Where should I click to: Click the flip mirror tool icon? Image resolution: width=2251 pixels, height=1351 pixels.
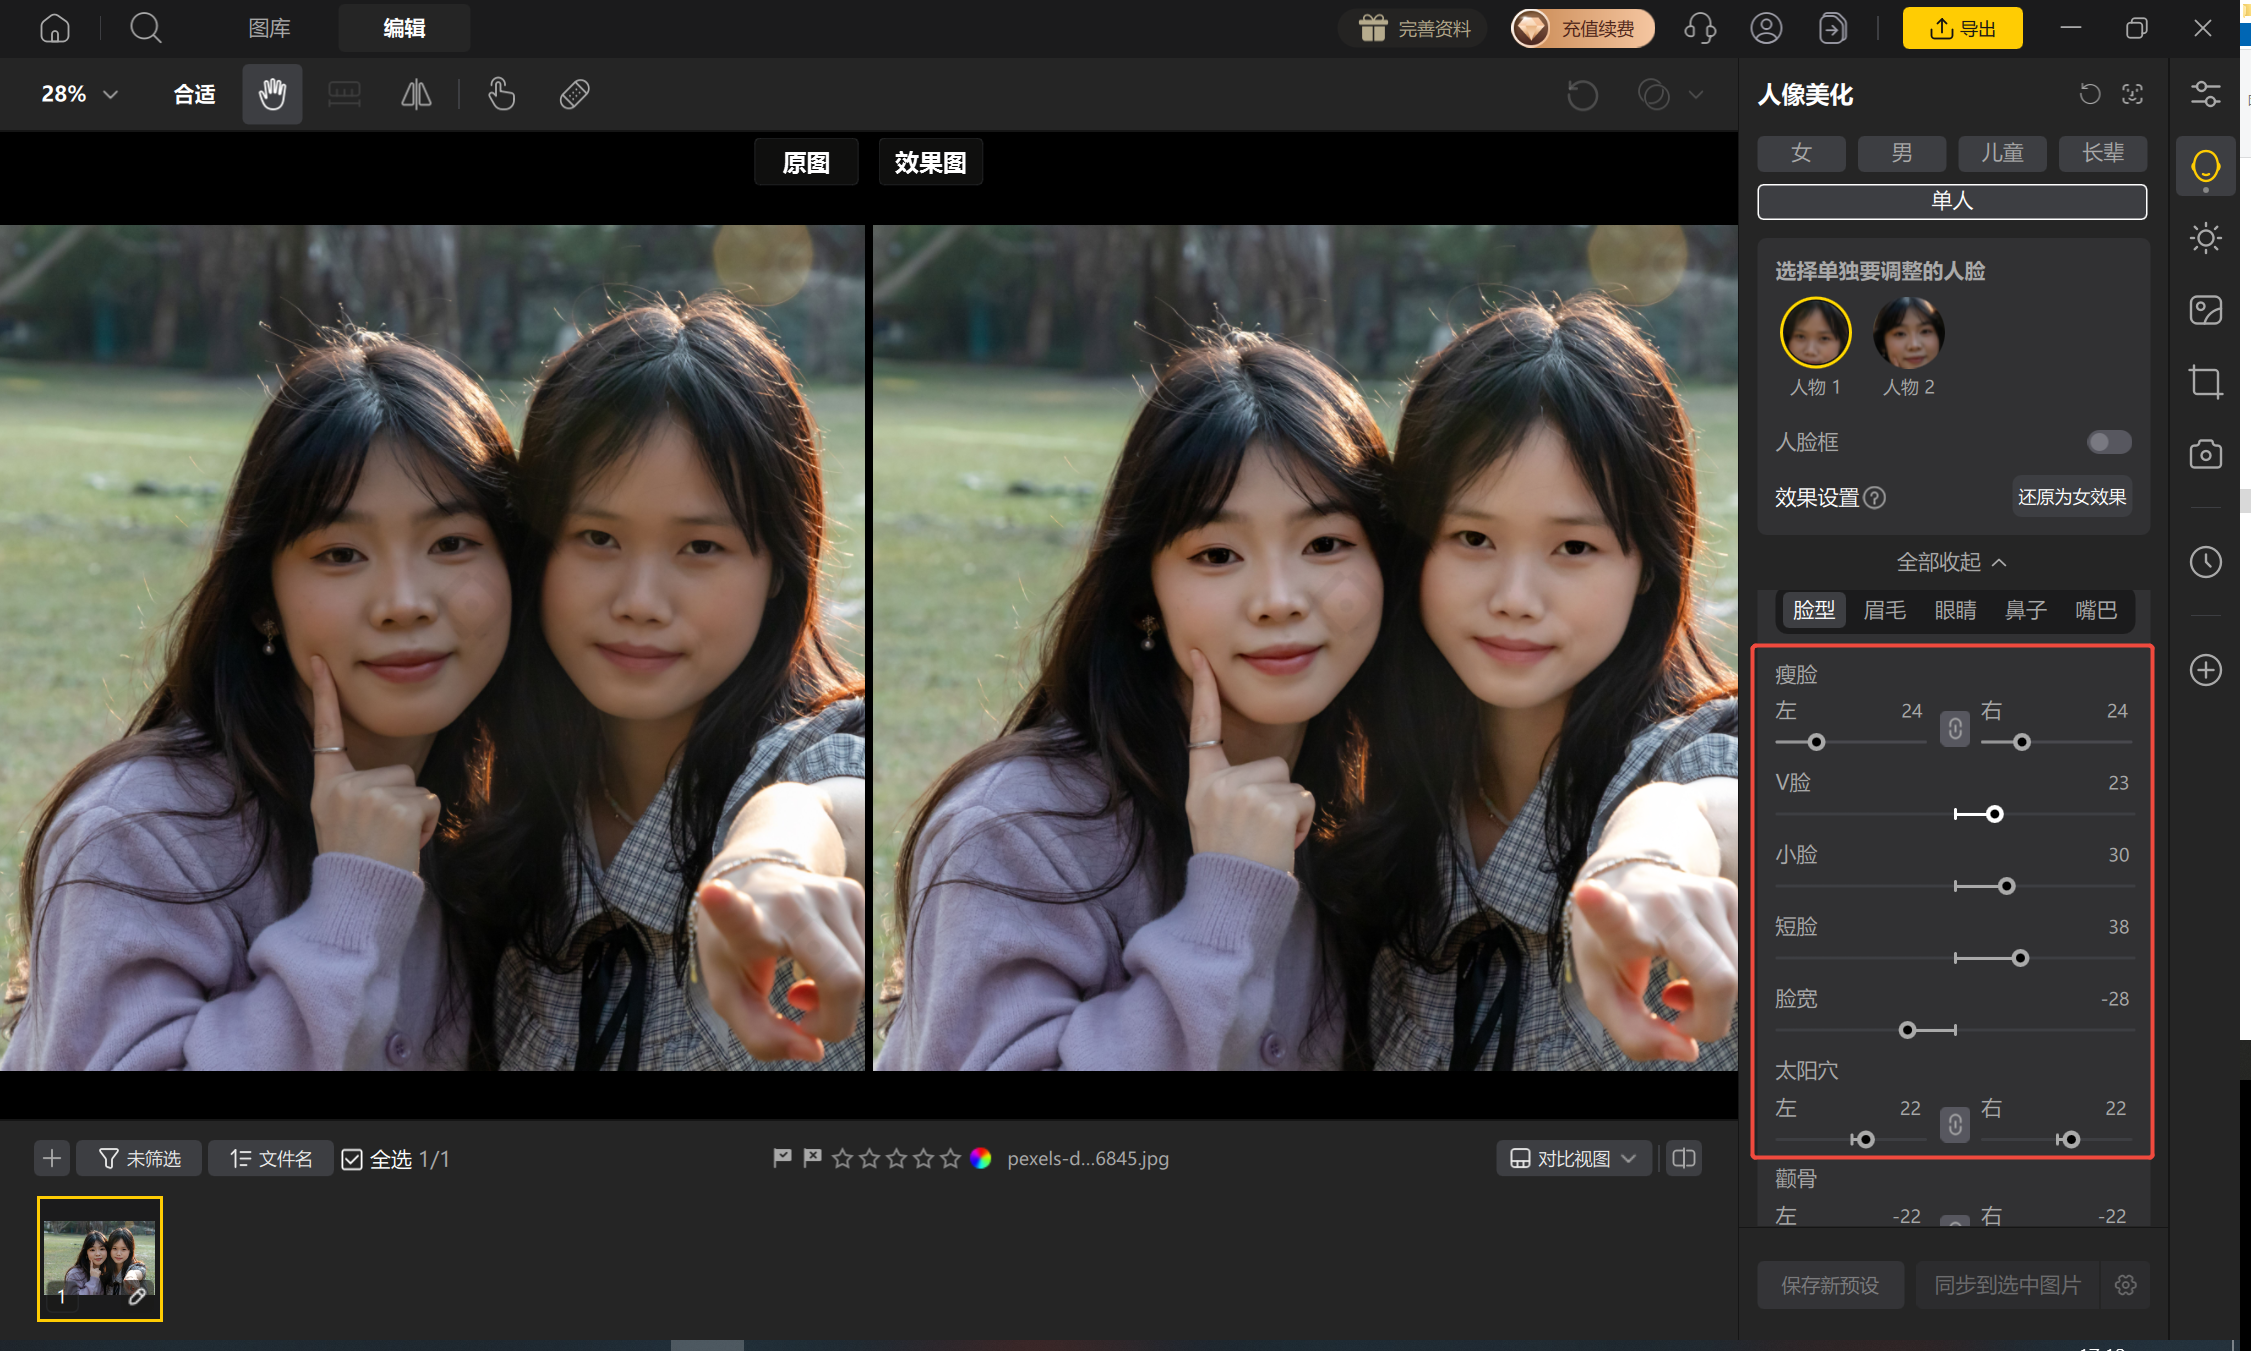pos(416,94)
